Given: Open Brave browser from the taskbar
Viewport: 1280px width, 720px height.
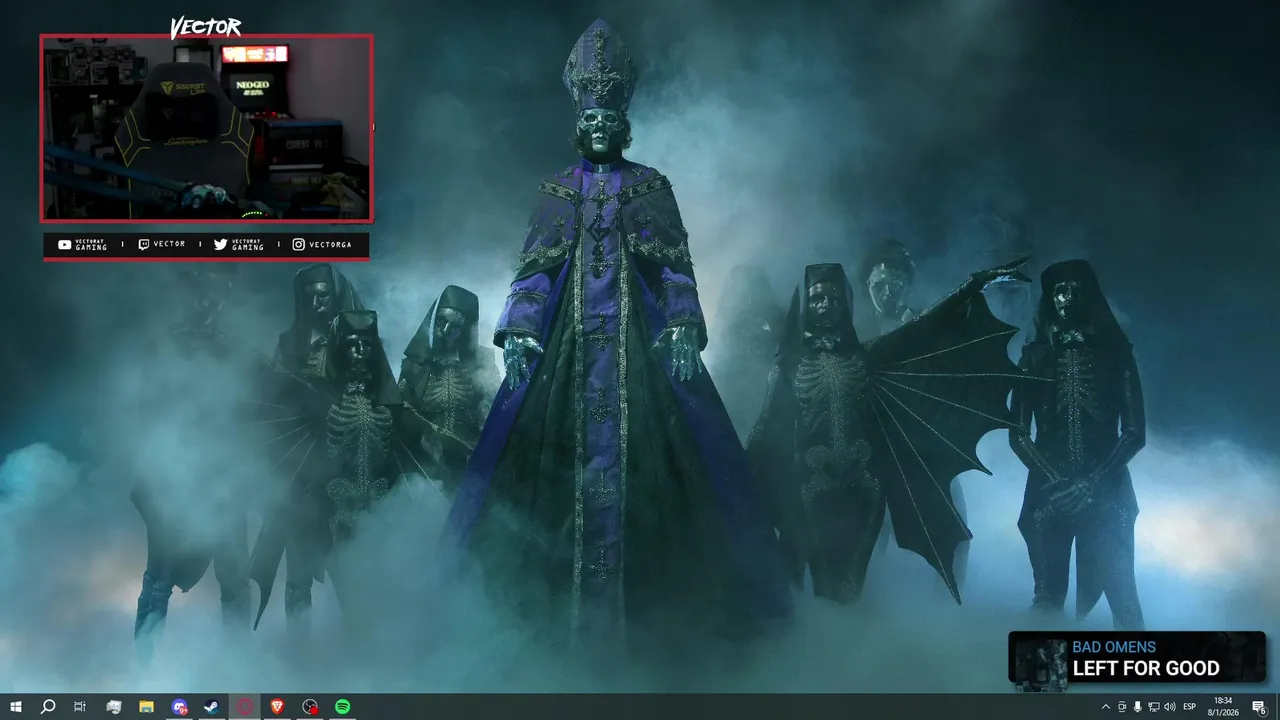Looking at the screenshot, I should [277, 707].
